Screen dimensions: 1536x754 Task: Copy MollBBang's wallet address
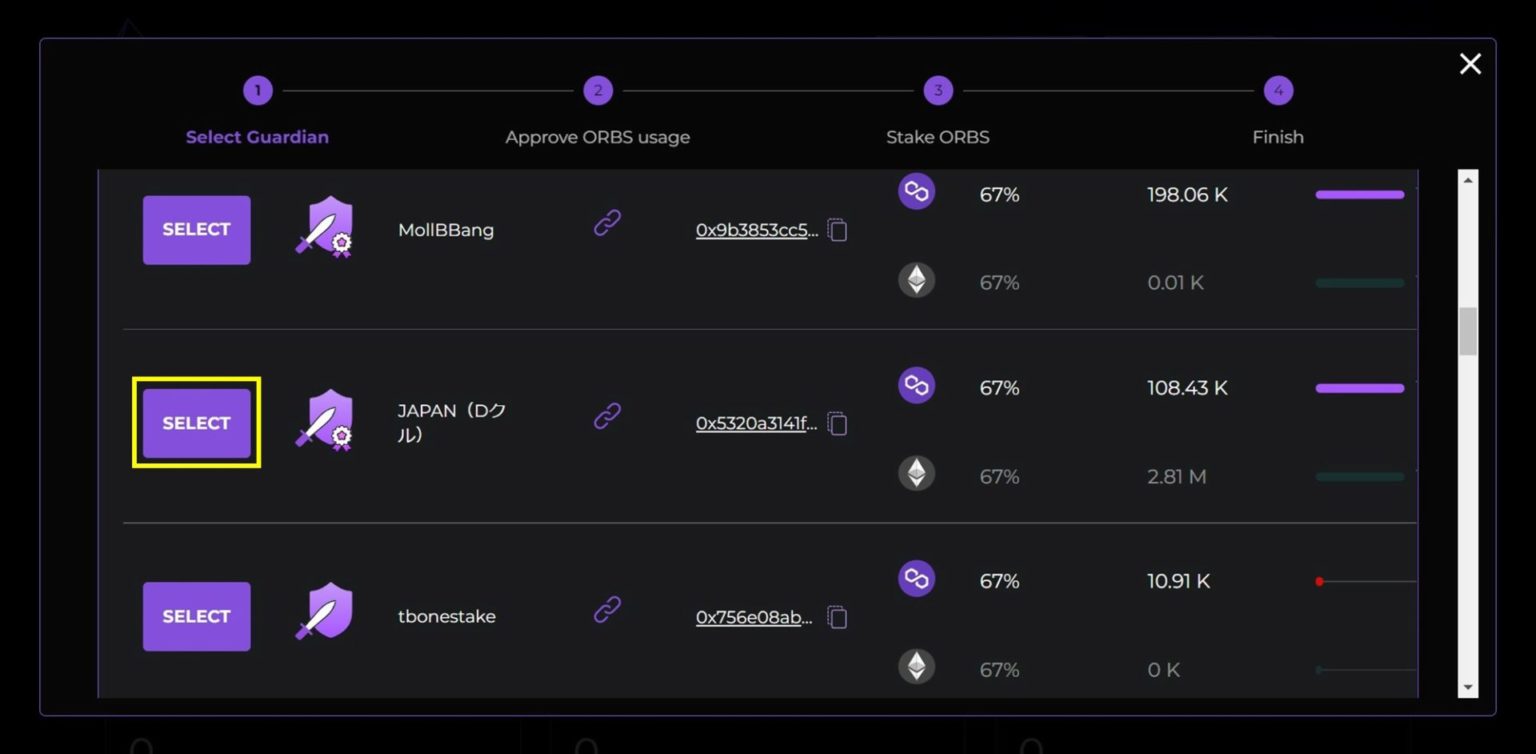(836, 229)
